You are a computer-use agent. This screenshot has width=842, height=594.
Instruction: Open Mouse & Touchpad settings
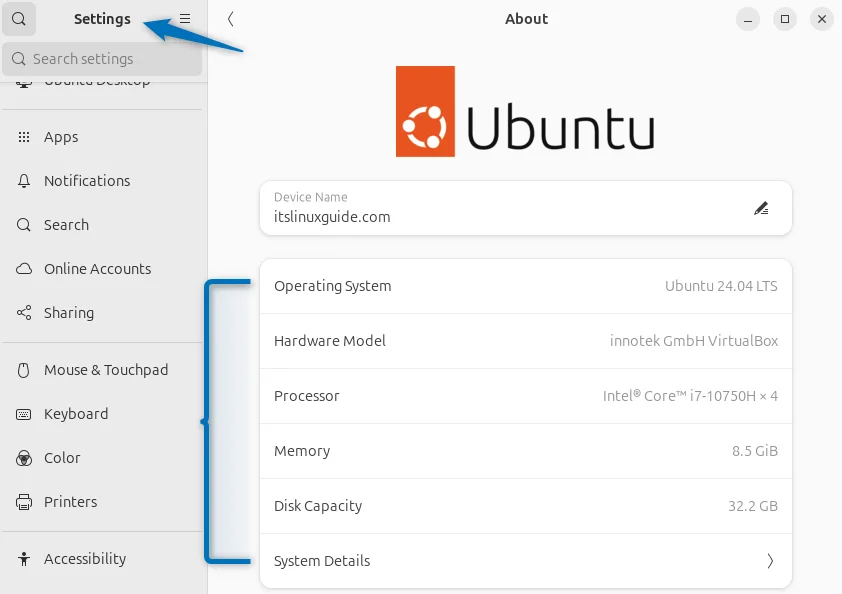[102, 370]
